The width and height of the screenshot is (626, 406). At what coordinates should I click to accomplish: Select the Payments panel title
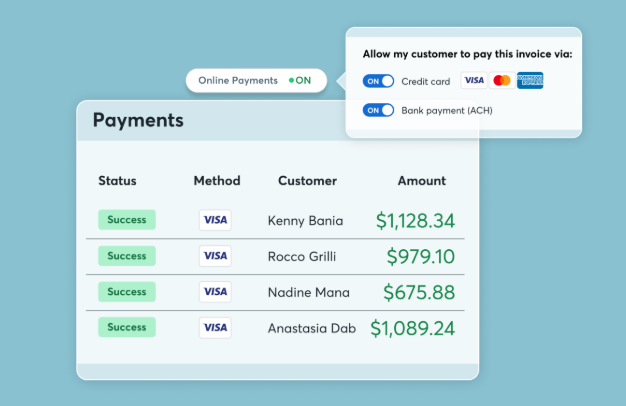(x=138, y=121)
